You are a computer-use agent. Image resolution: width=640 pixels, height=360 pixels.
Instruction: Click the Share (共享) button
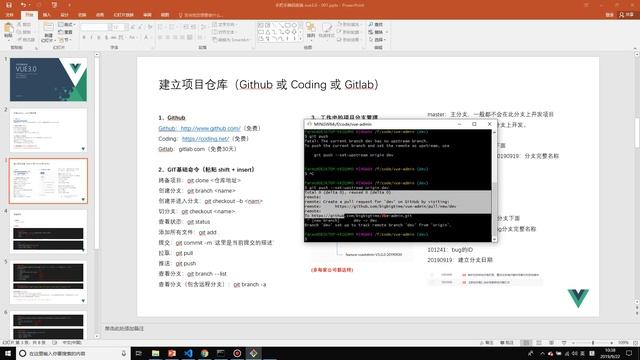click(x=627, y=15)
